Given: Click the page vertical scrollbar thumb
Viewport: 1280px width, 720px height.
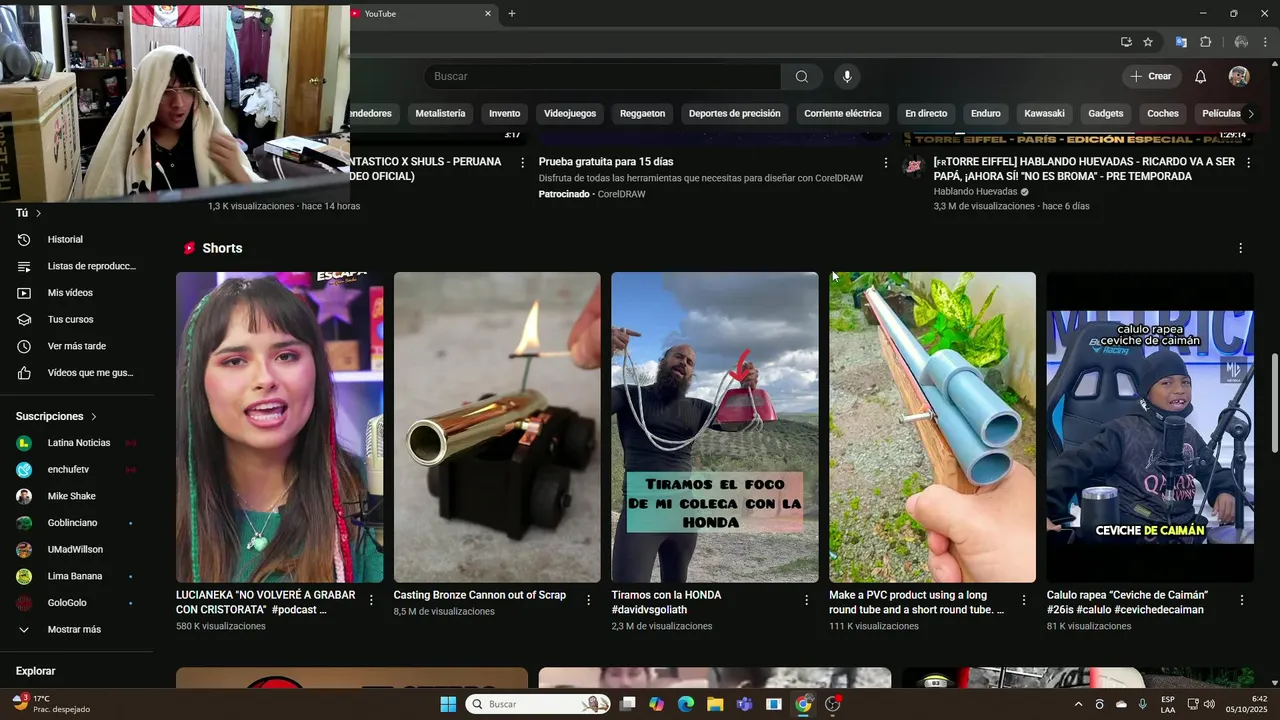Looking at the screenshot, I should click(x=1273, y=402).
